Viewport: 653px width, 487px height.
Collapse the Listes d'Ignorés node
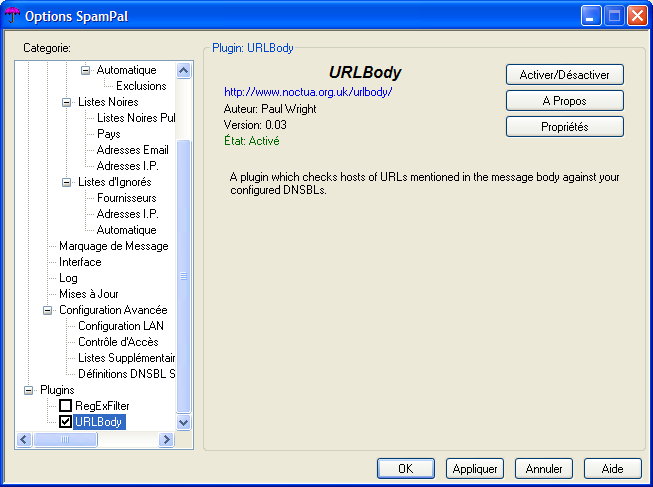click(x=66, y=182)
